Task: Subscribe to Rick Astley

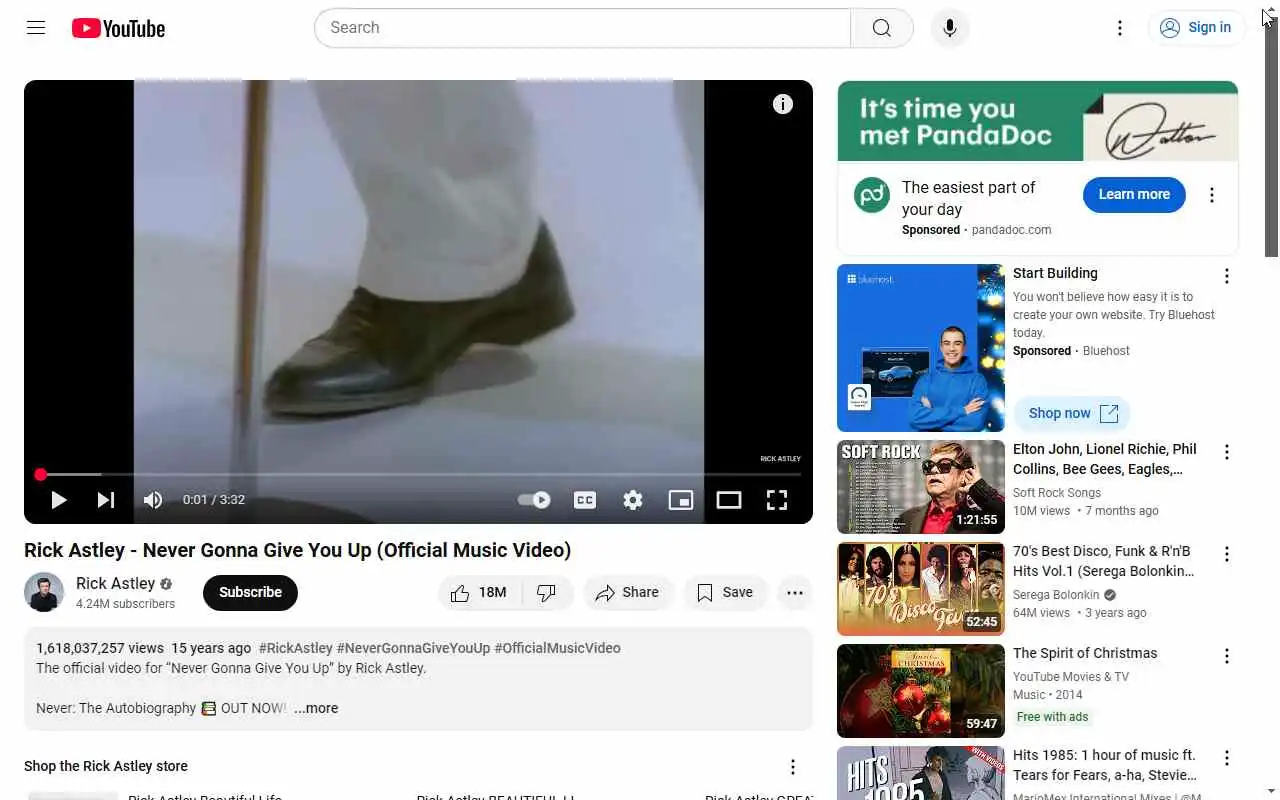Action: coord(250,593)
